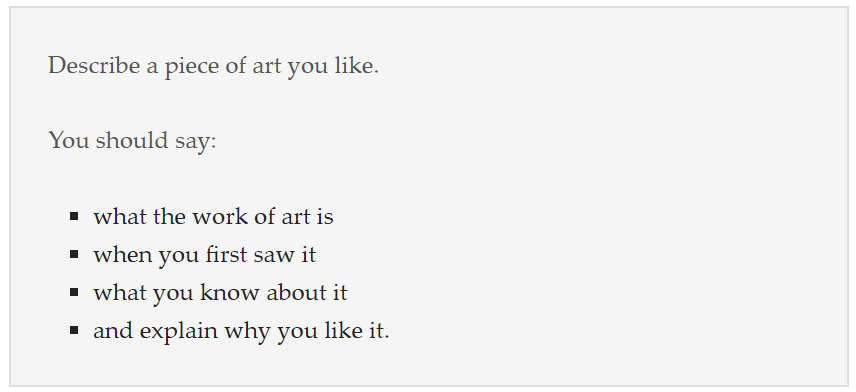Click the word "explain" in the last bullet
Image resolution: width=856 pixels, height=392 pixels.
pos(179,331)
